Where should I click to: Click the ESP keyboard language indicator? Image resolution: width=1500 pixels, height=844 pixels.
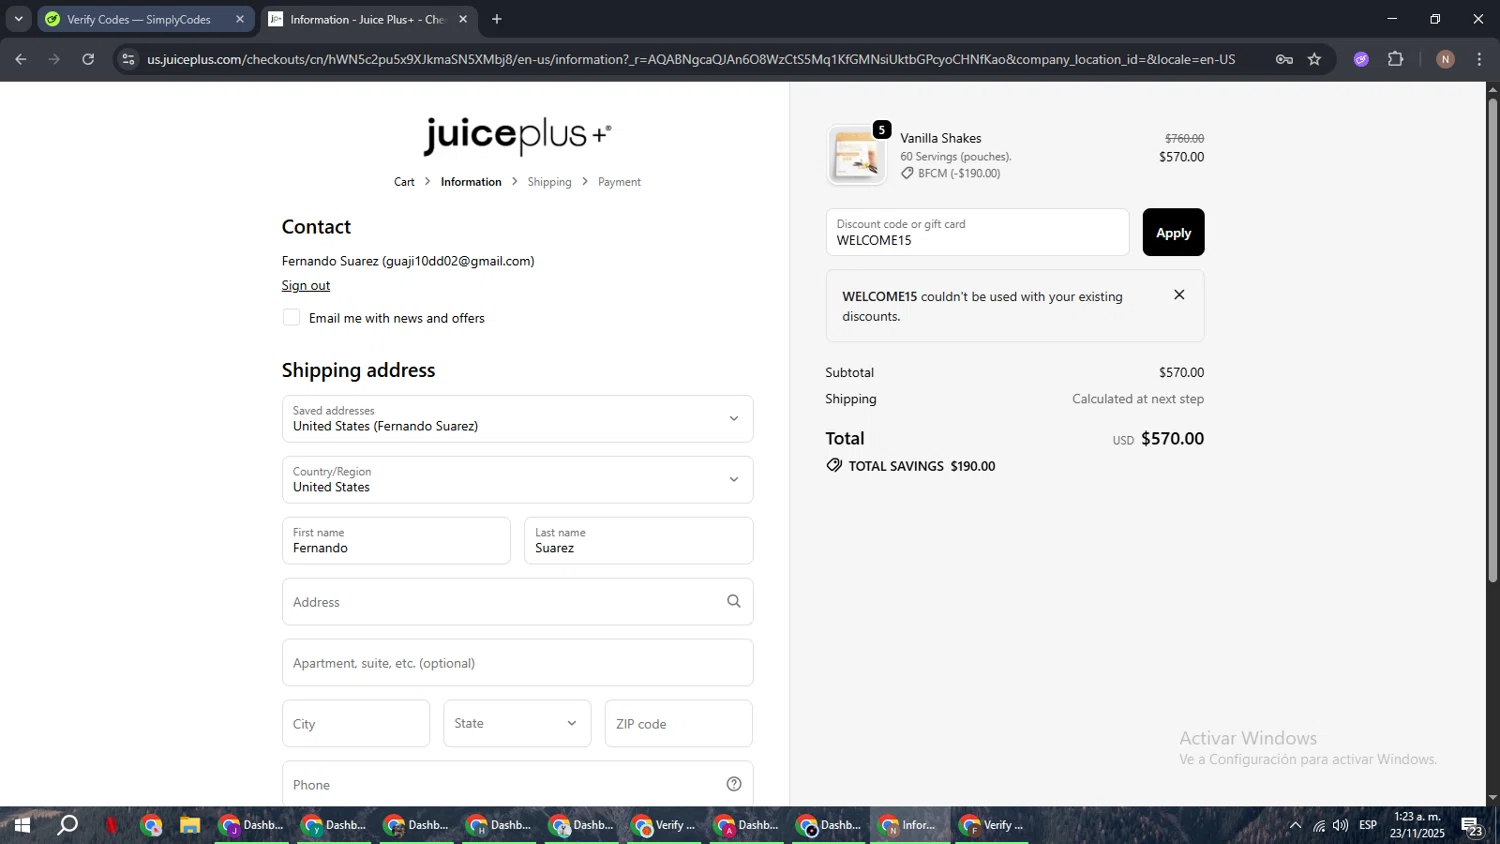1368,826
